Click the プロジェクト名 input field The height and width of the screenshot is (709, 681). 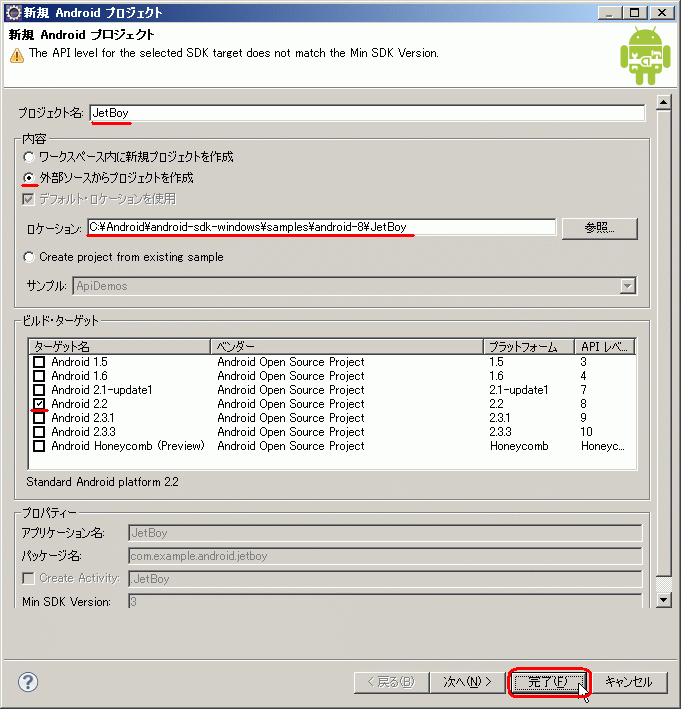[367, 113]
